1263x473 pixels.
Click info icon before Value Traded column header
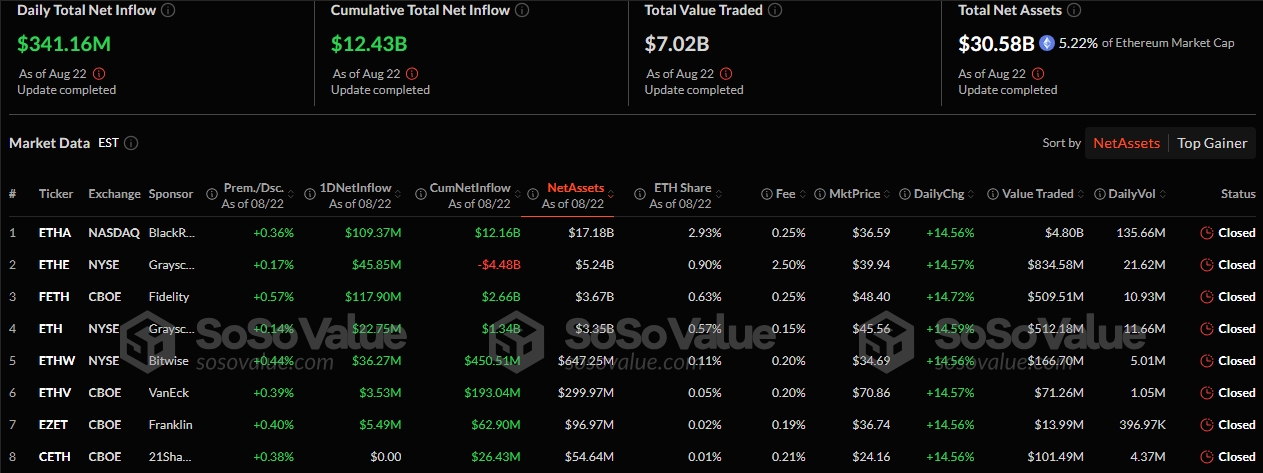coord(992,194)
